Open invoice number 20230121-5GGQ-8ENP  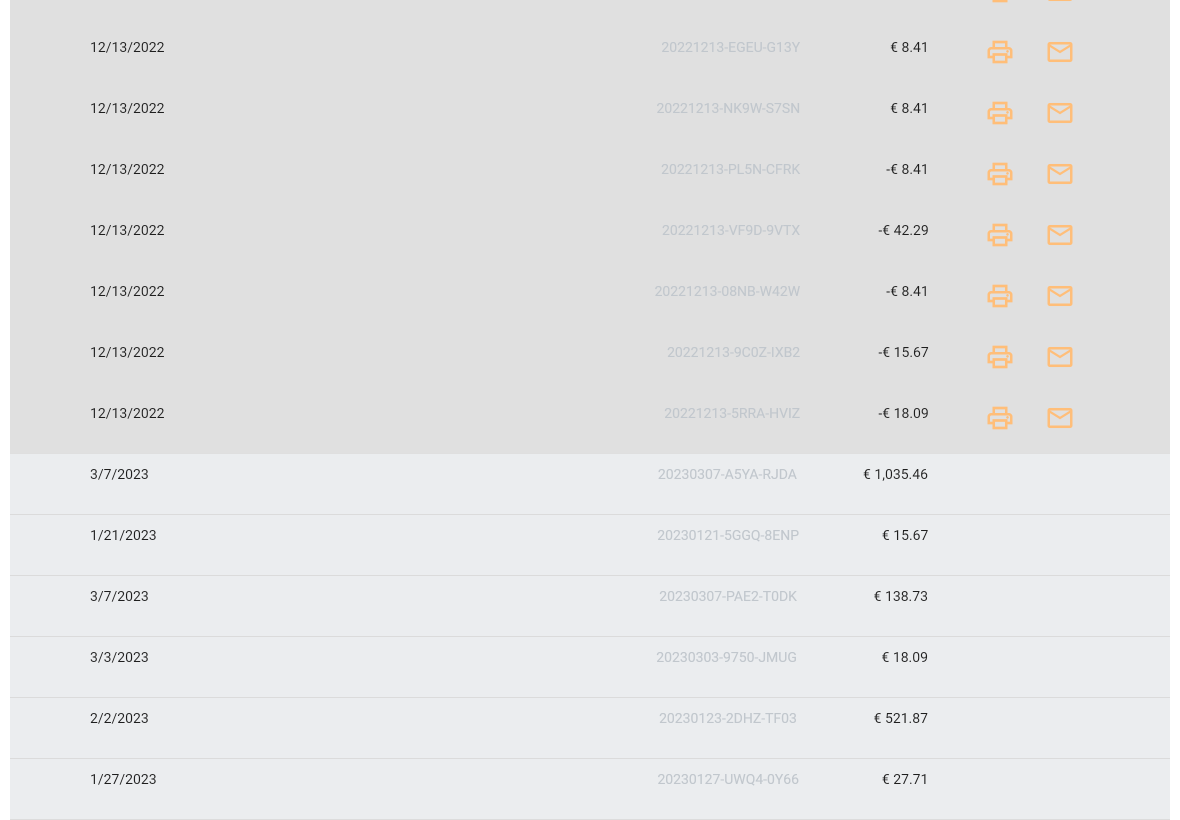point(727,535)
